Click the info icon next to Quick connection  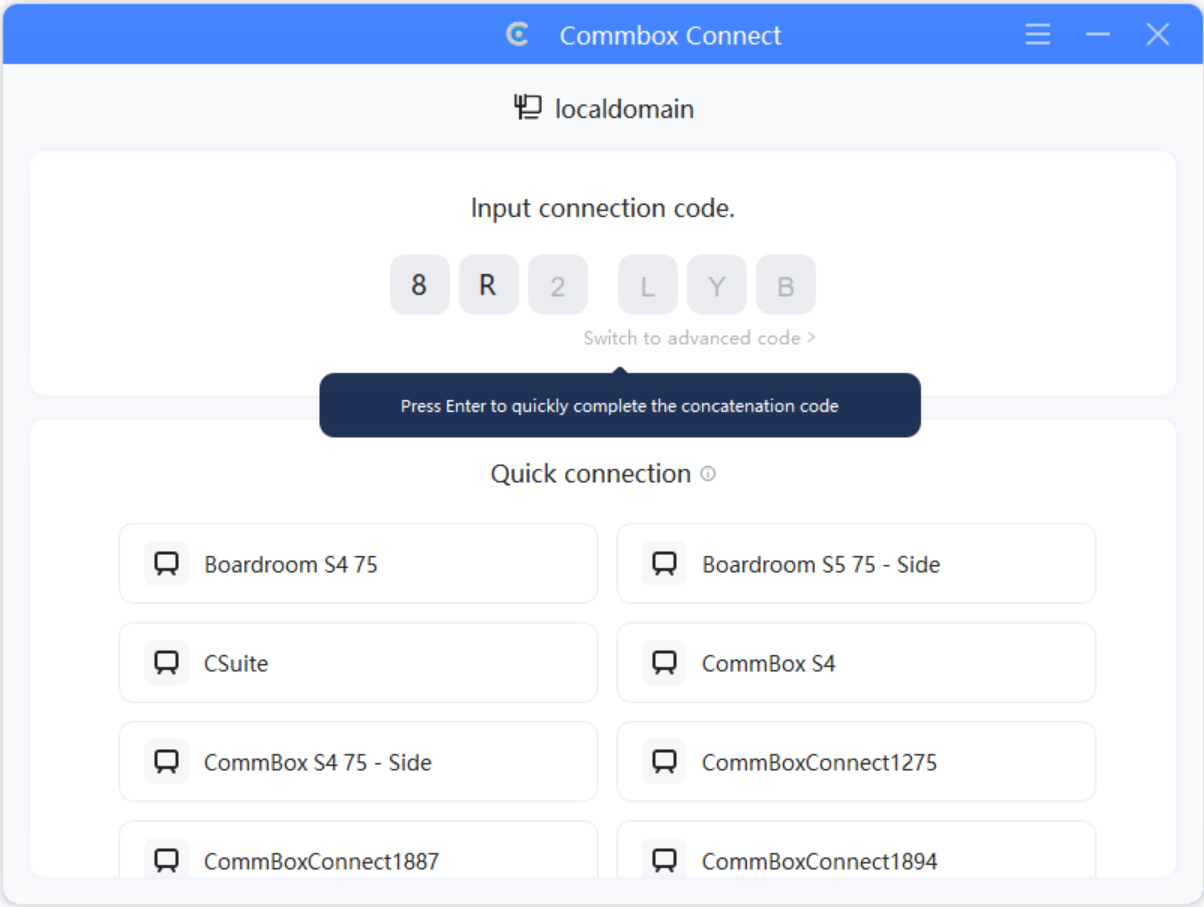pos(710,476)
